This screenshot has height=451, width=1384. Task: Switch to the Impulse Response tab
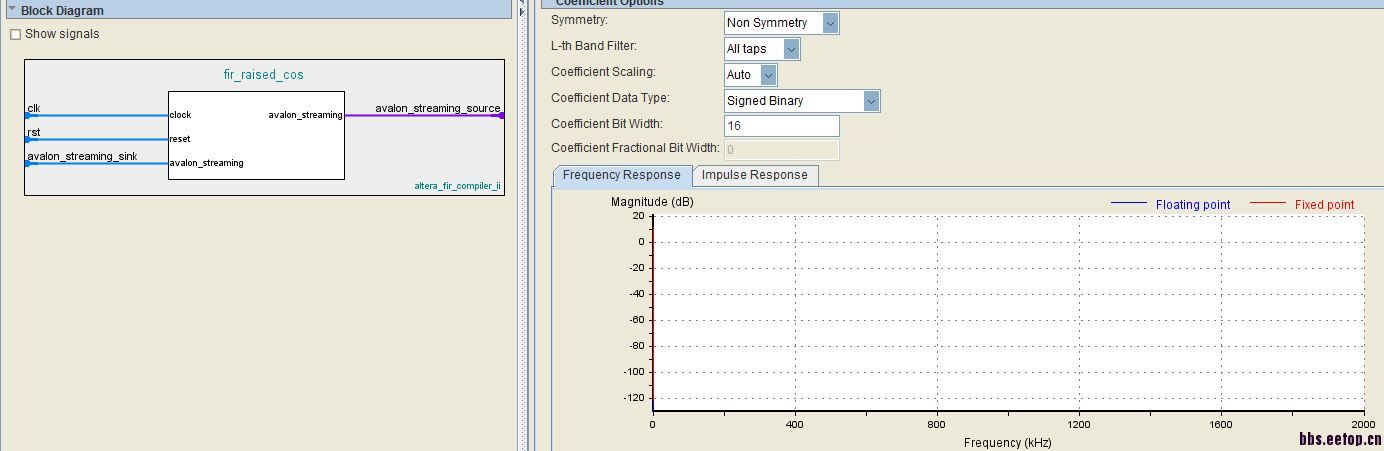pos(754,175)
